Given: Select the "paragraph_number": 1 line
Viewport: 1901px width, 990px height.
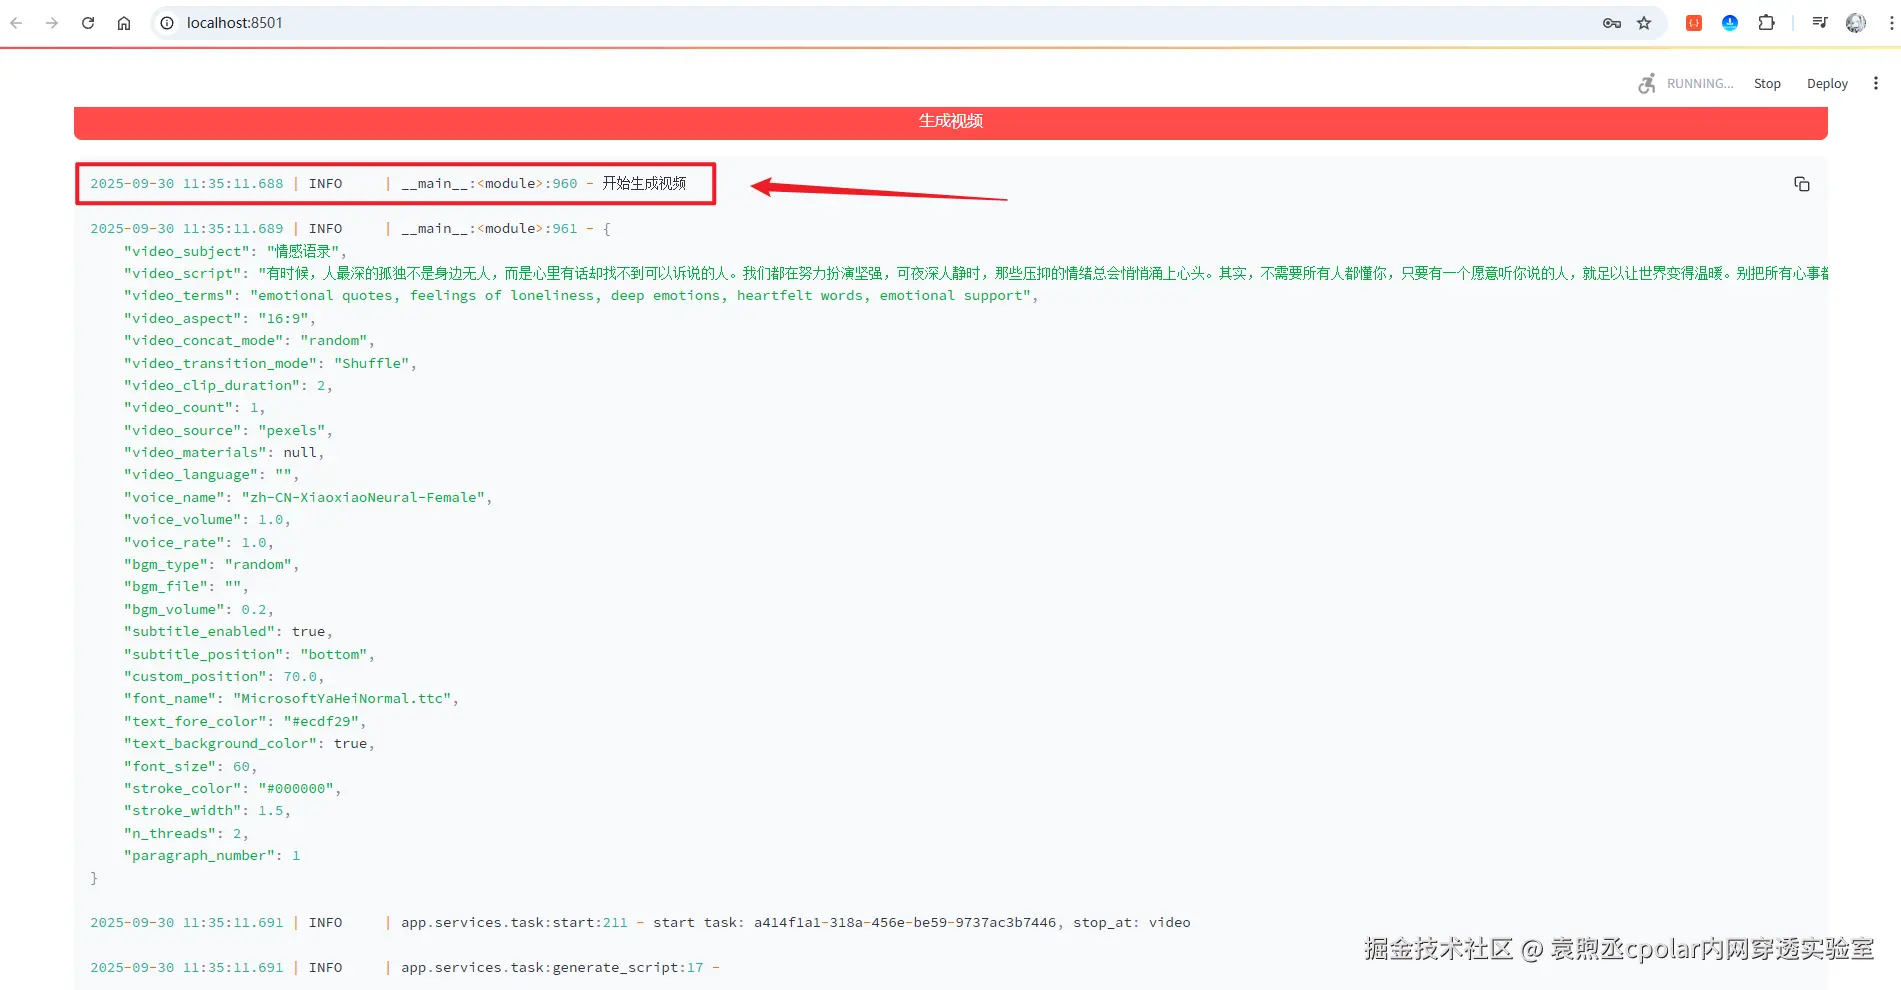Looking at the screenshot, I should pos(212,855).
